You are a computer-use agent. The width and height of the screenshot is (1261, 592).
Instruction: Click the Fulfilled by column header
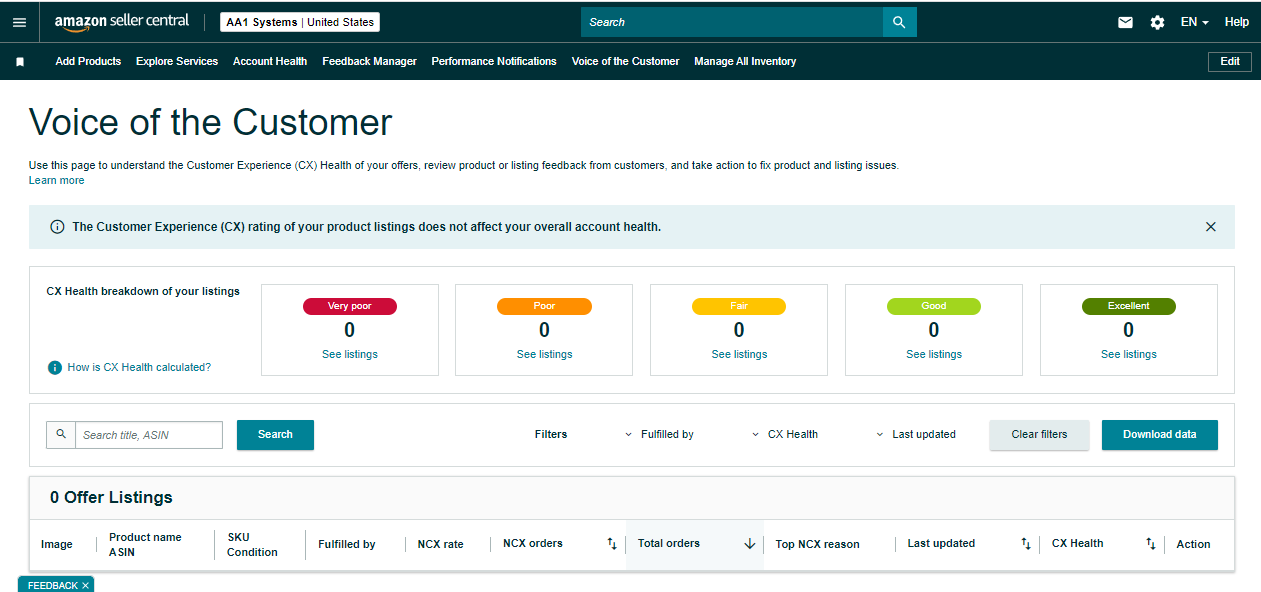tap(347, 545)
